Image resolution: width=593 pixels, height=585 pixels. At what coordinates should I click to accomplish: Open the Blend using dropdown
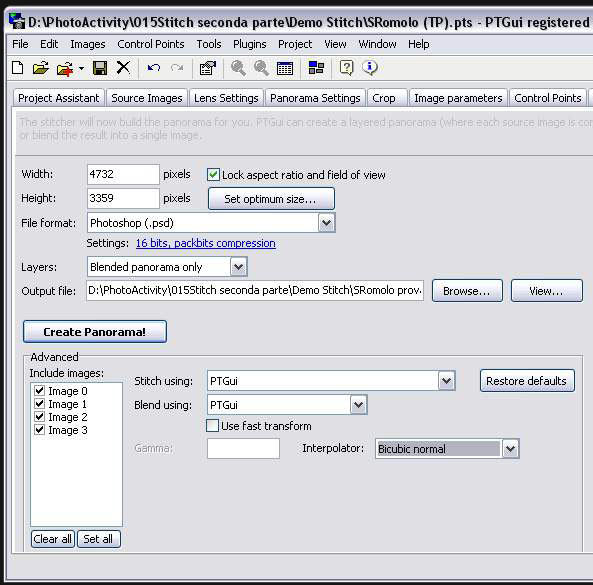pyautogui.click(x=358, y=405)
